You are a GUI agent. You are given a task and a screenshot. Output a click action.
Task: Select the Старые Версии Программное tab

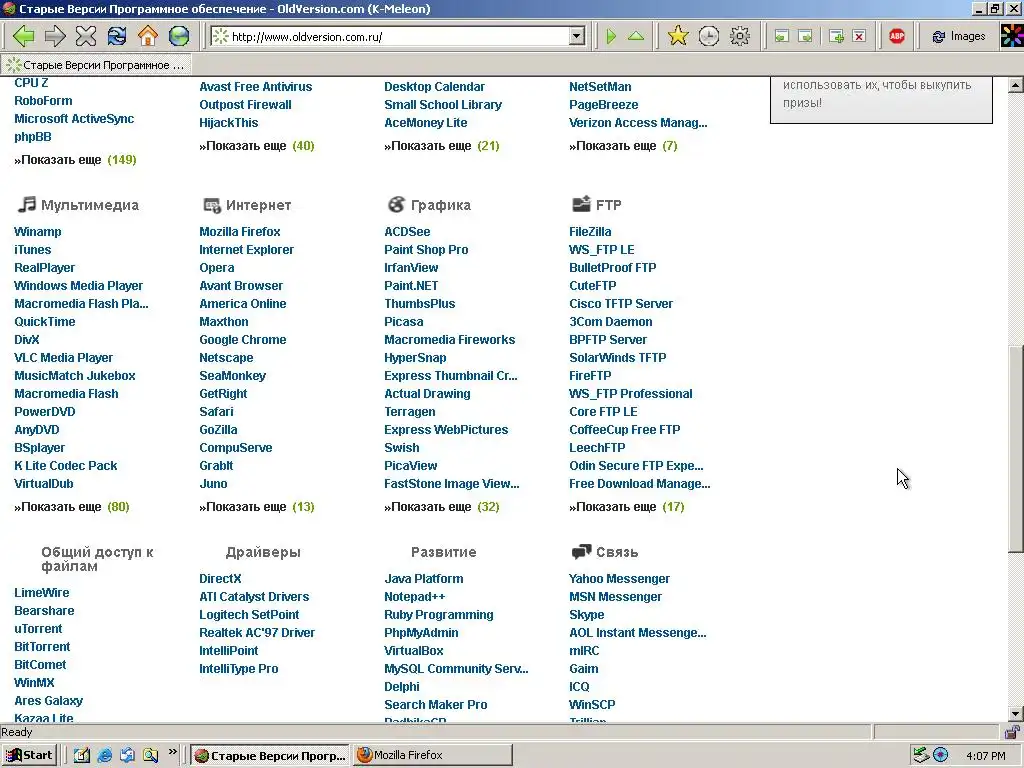[x=97, y=65]
